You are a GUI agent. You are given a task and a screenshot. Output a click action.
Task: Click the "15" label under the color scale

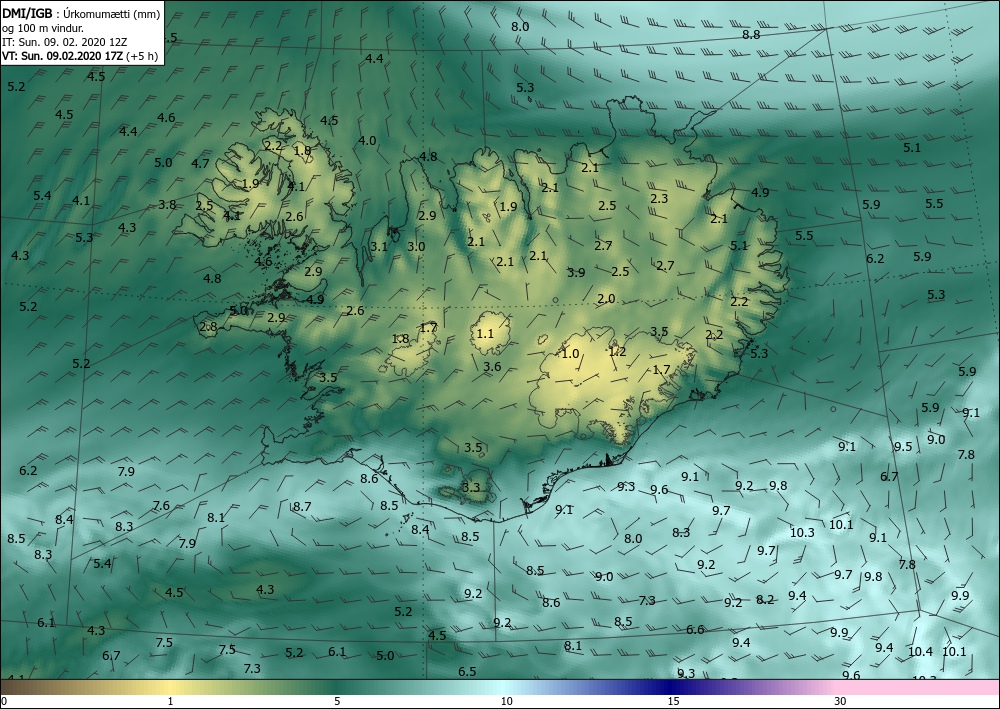[x=673, y=701]
